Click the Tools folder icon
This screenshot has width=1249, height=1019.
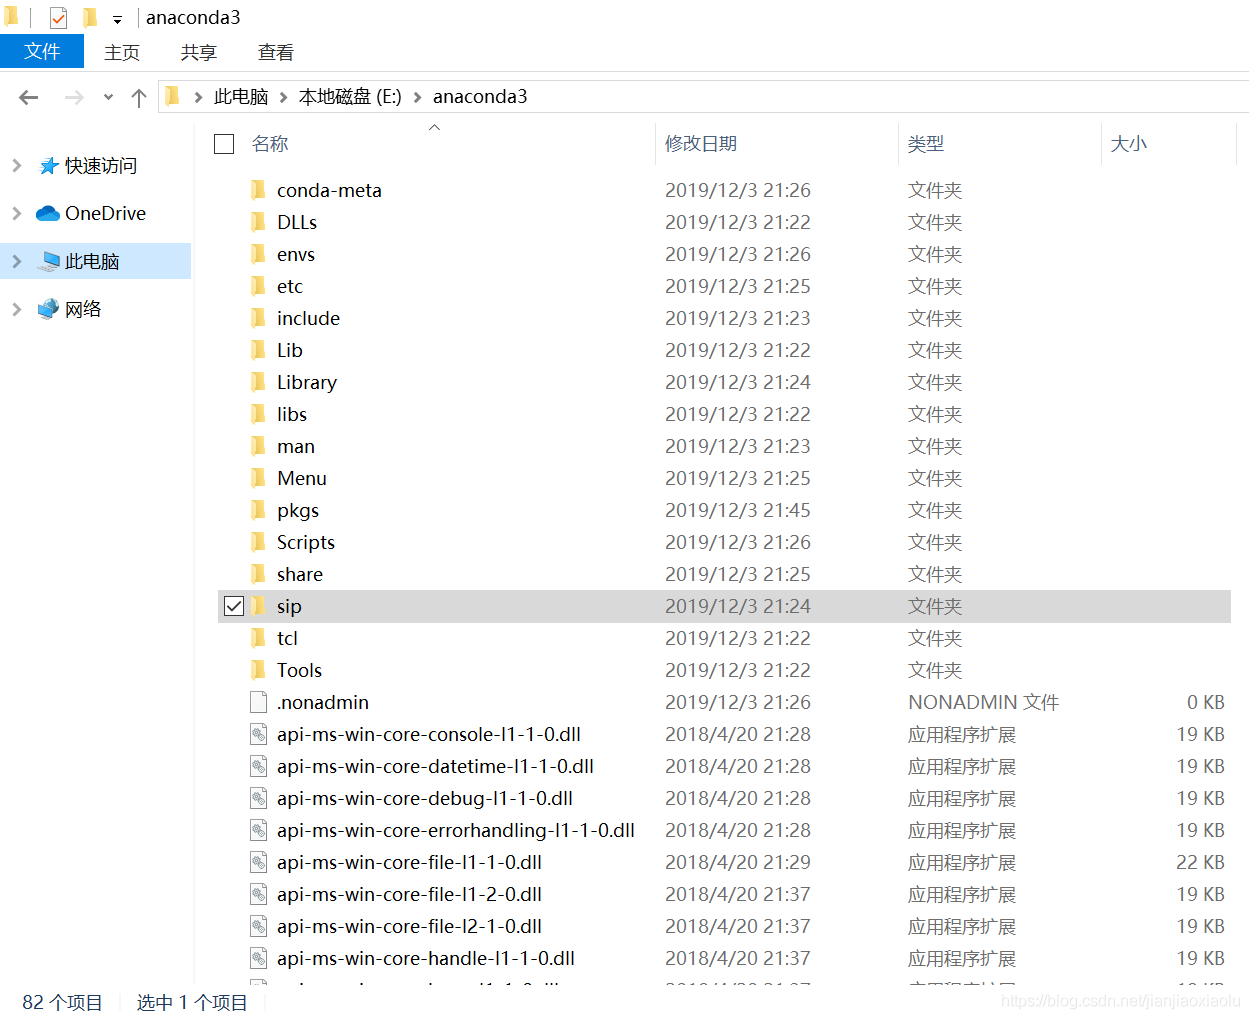258,670
